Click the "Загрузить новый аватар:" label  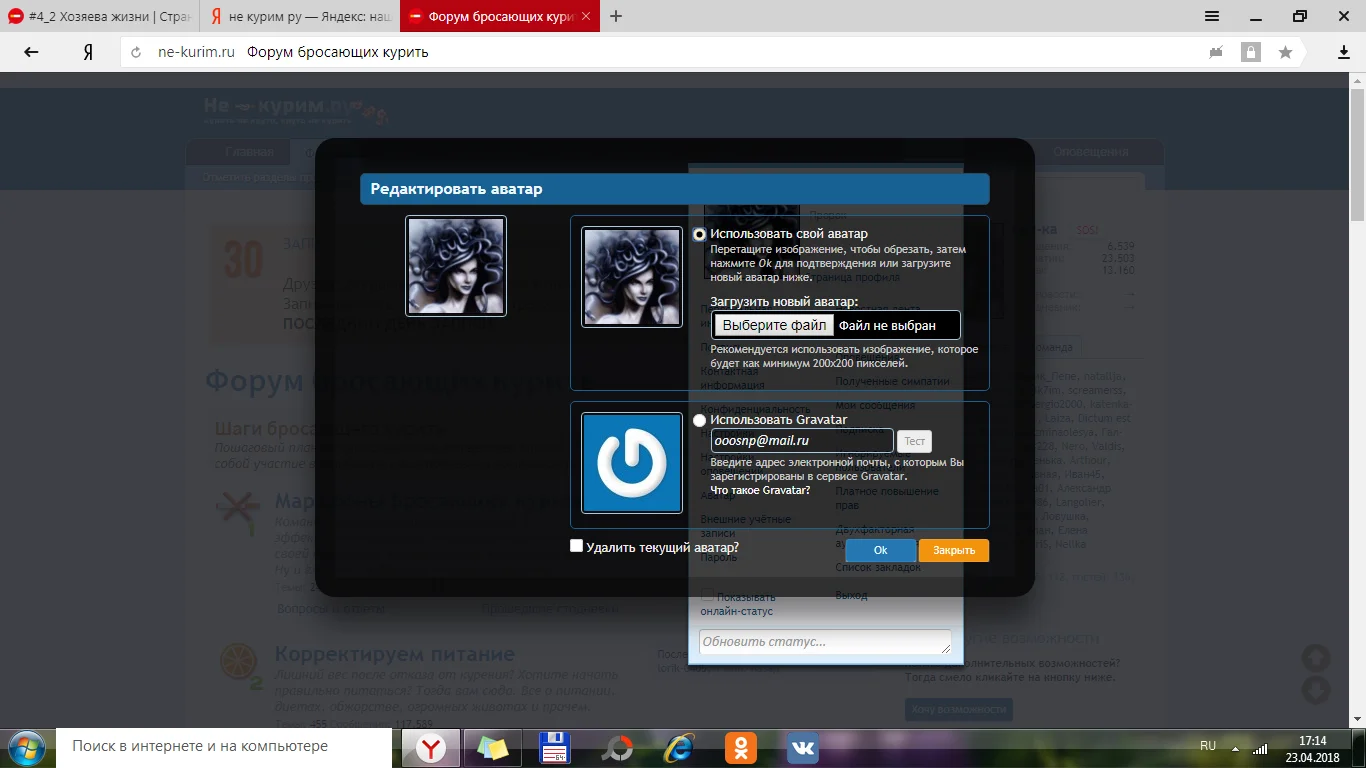pyautogui.click(x=784, y=301)
